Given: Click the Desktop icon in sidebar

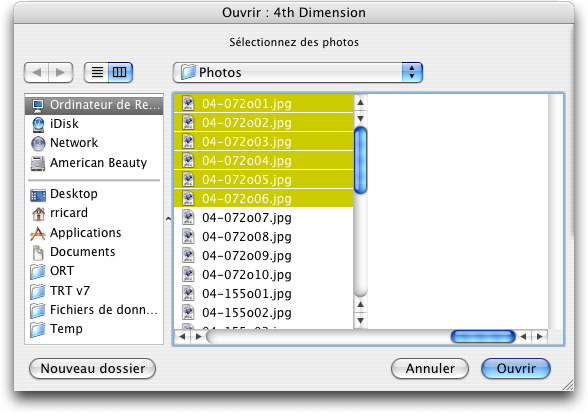Looking at the screenshot, I should click(x=38, y=195).
